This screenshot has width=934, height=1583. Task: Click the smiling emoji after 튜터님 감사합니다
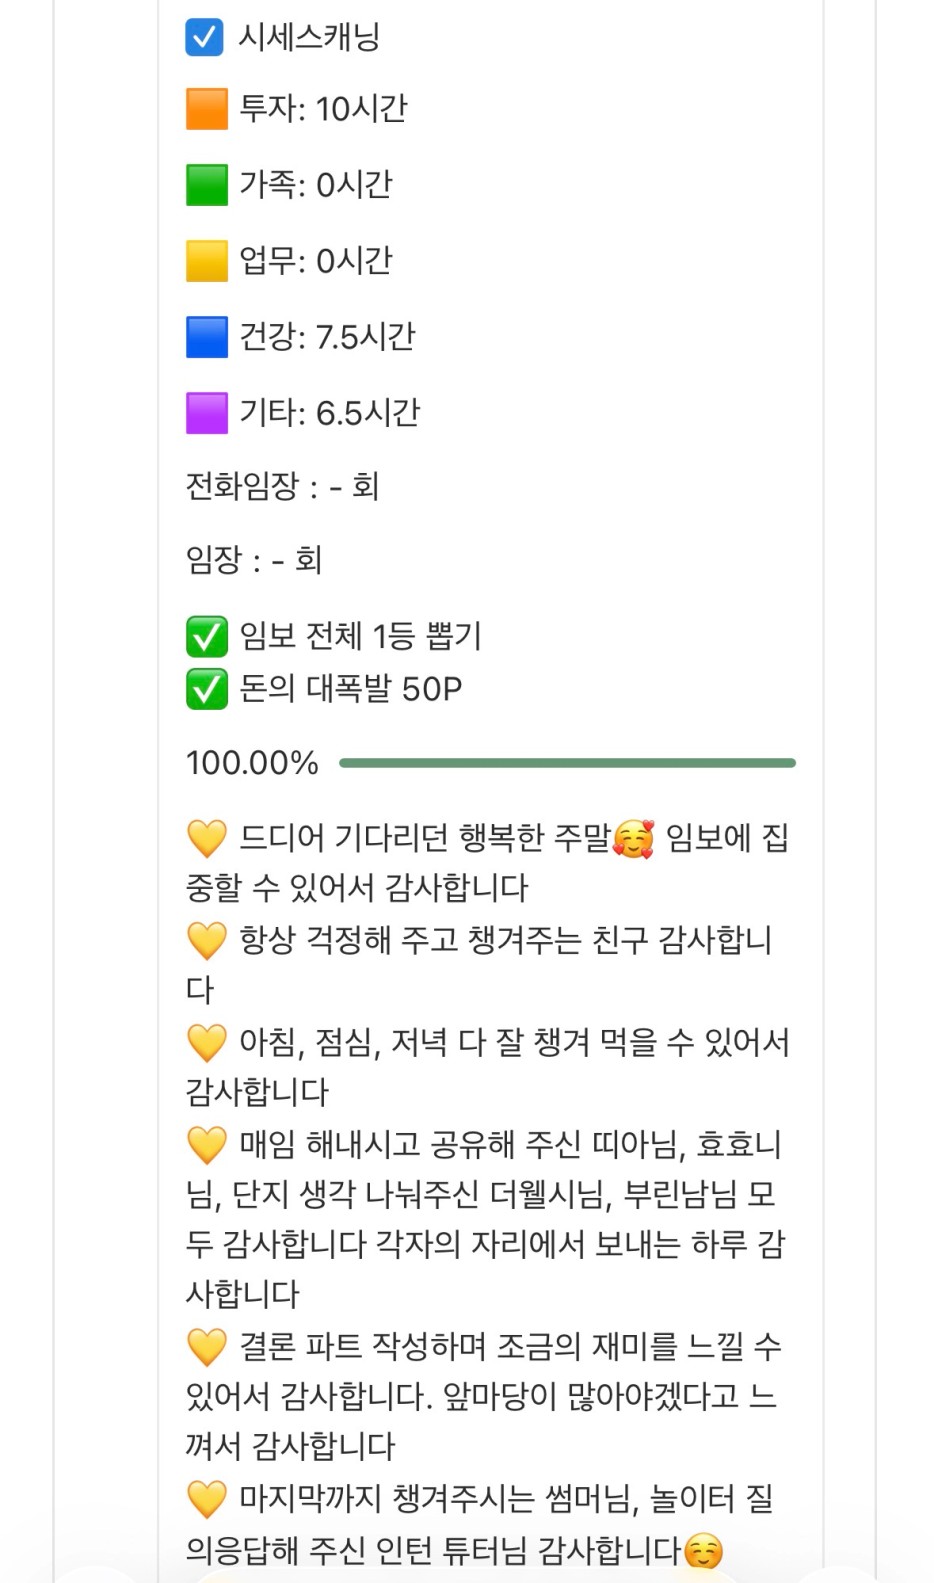(x=703, y=1551)
